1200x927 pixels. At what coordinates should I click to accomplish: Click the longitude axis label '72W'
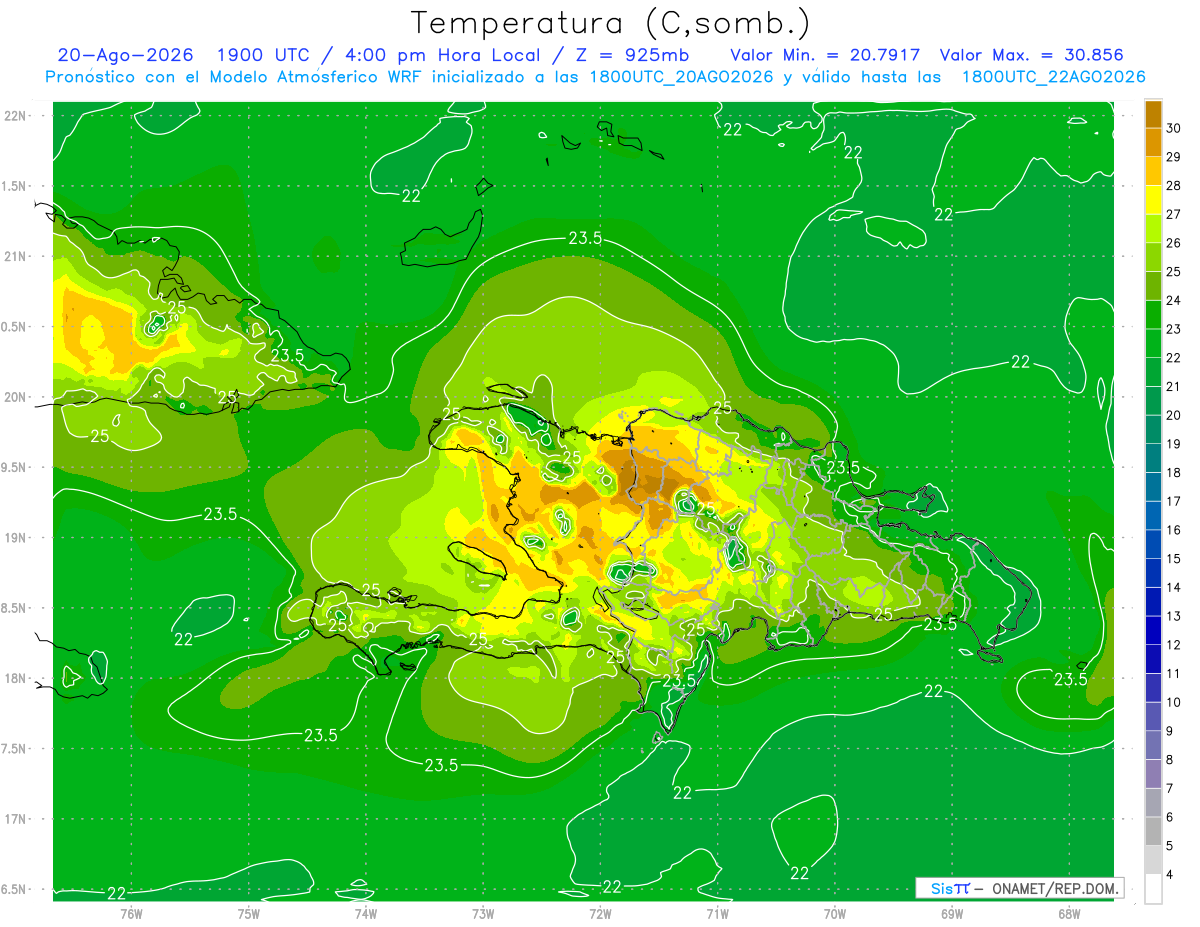pos(600,913)
